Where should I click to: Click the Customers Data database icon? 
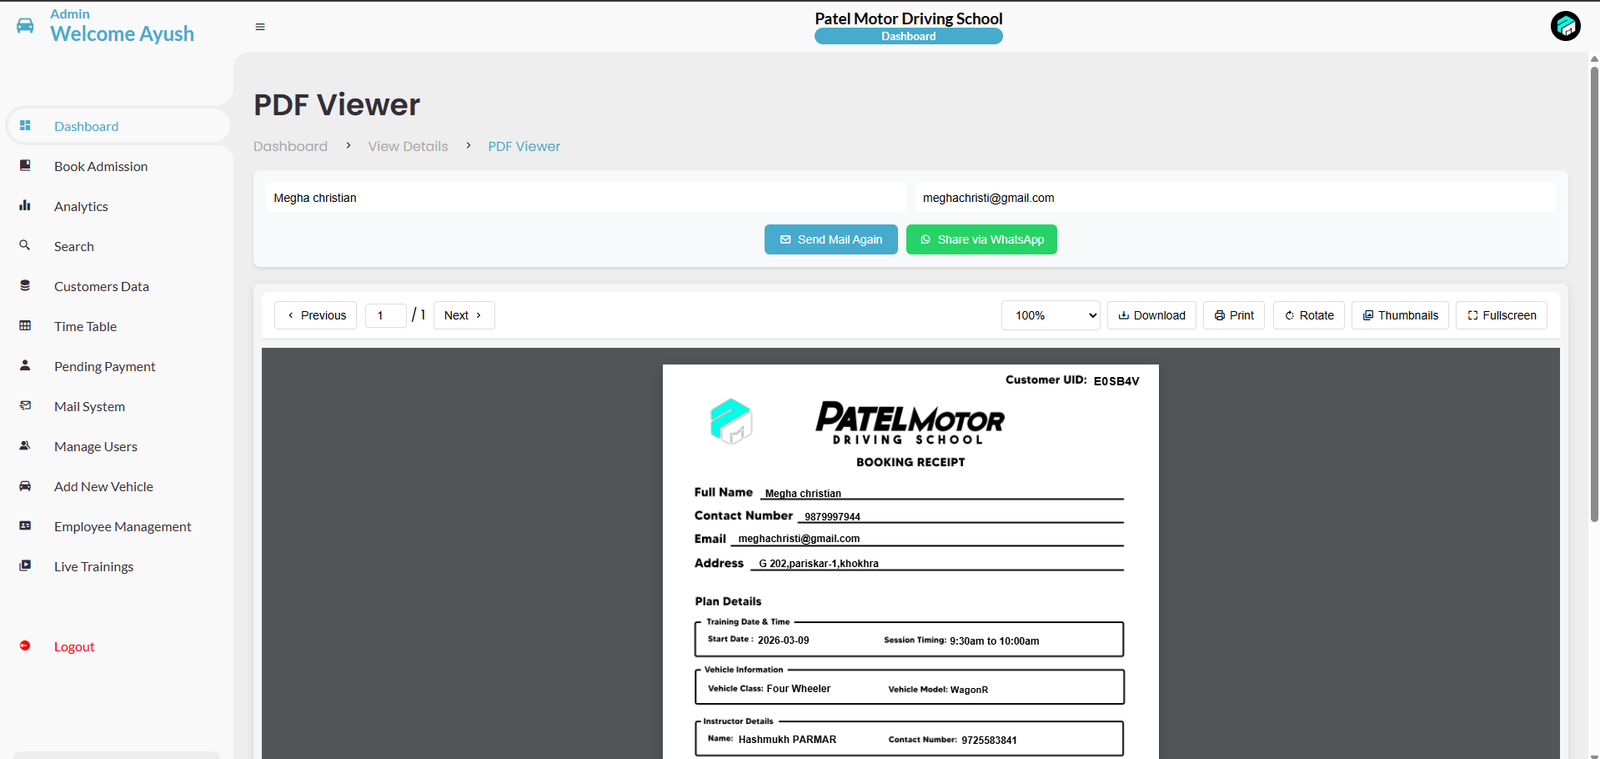coord(25,286)
